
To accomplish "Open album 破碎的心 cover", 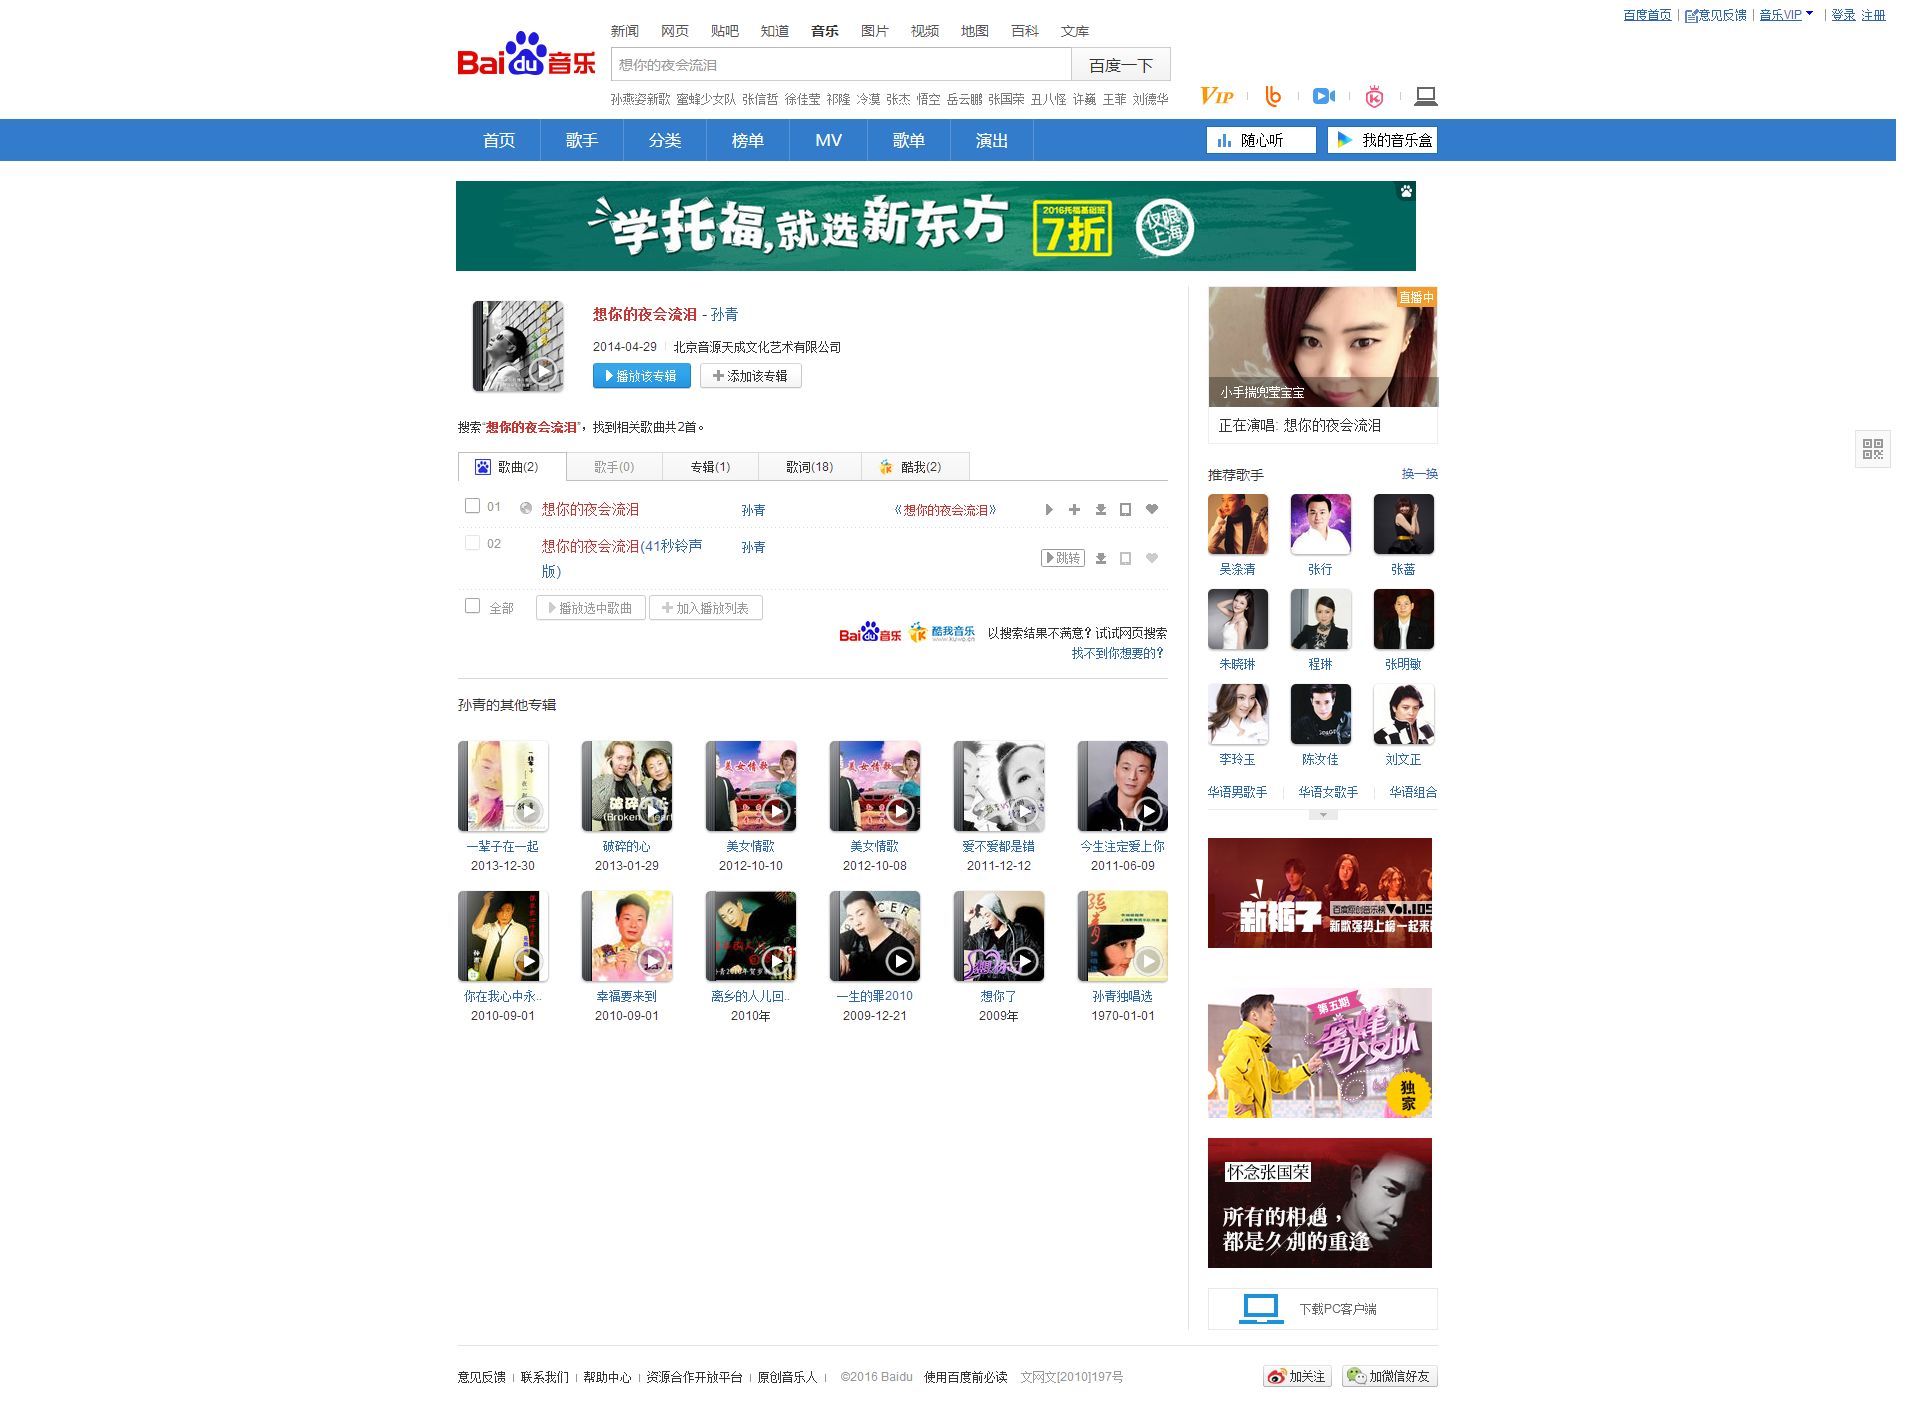I will [627, 786].
